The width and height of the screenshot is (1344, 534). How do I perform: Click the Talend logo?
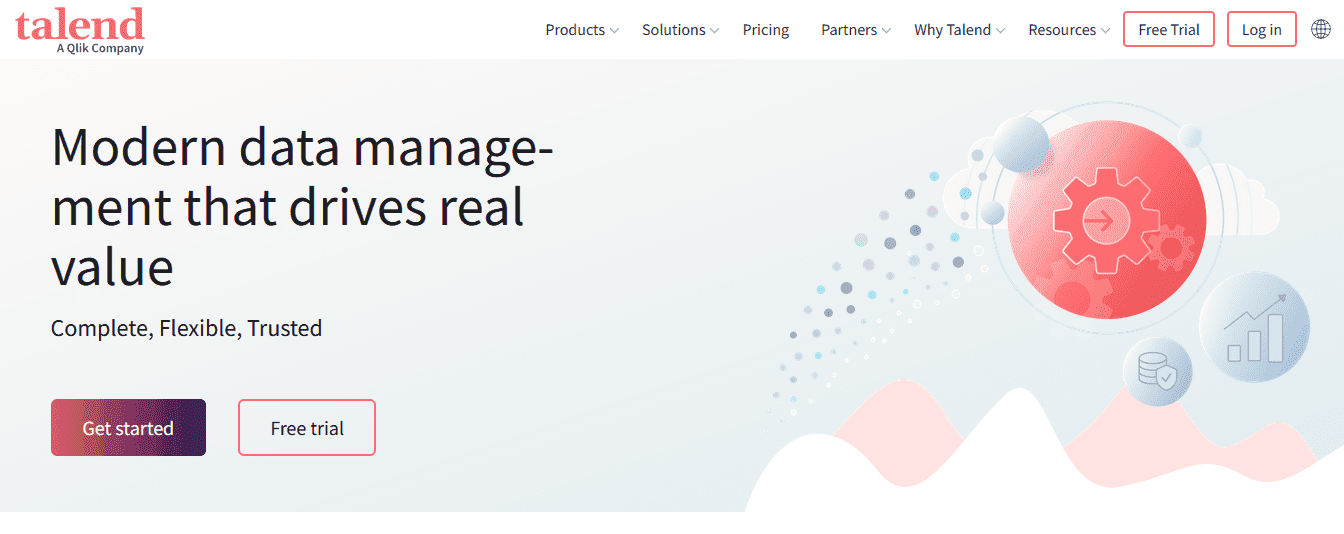80,29
